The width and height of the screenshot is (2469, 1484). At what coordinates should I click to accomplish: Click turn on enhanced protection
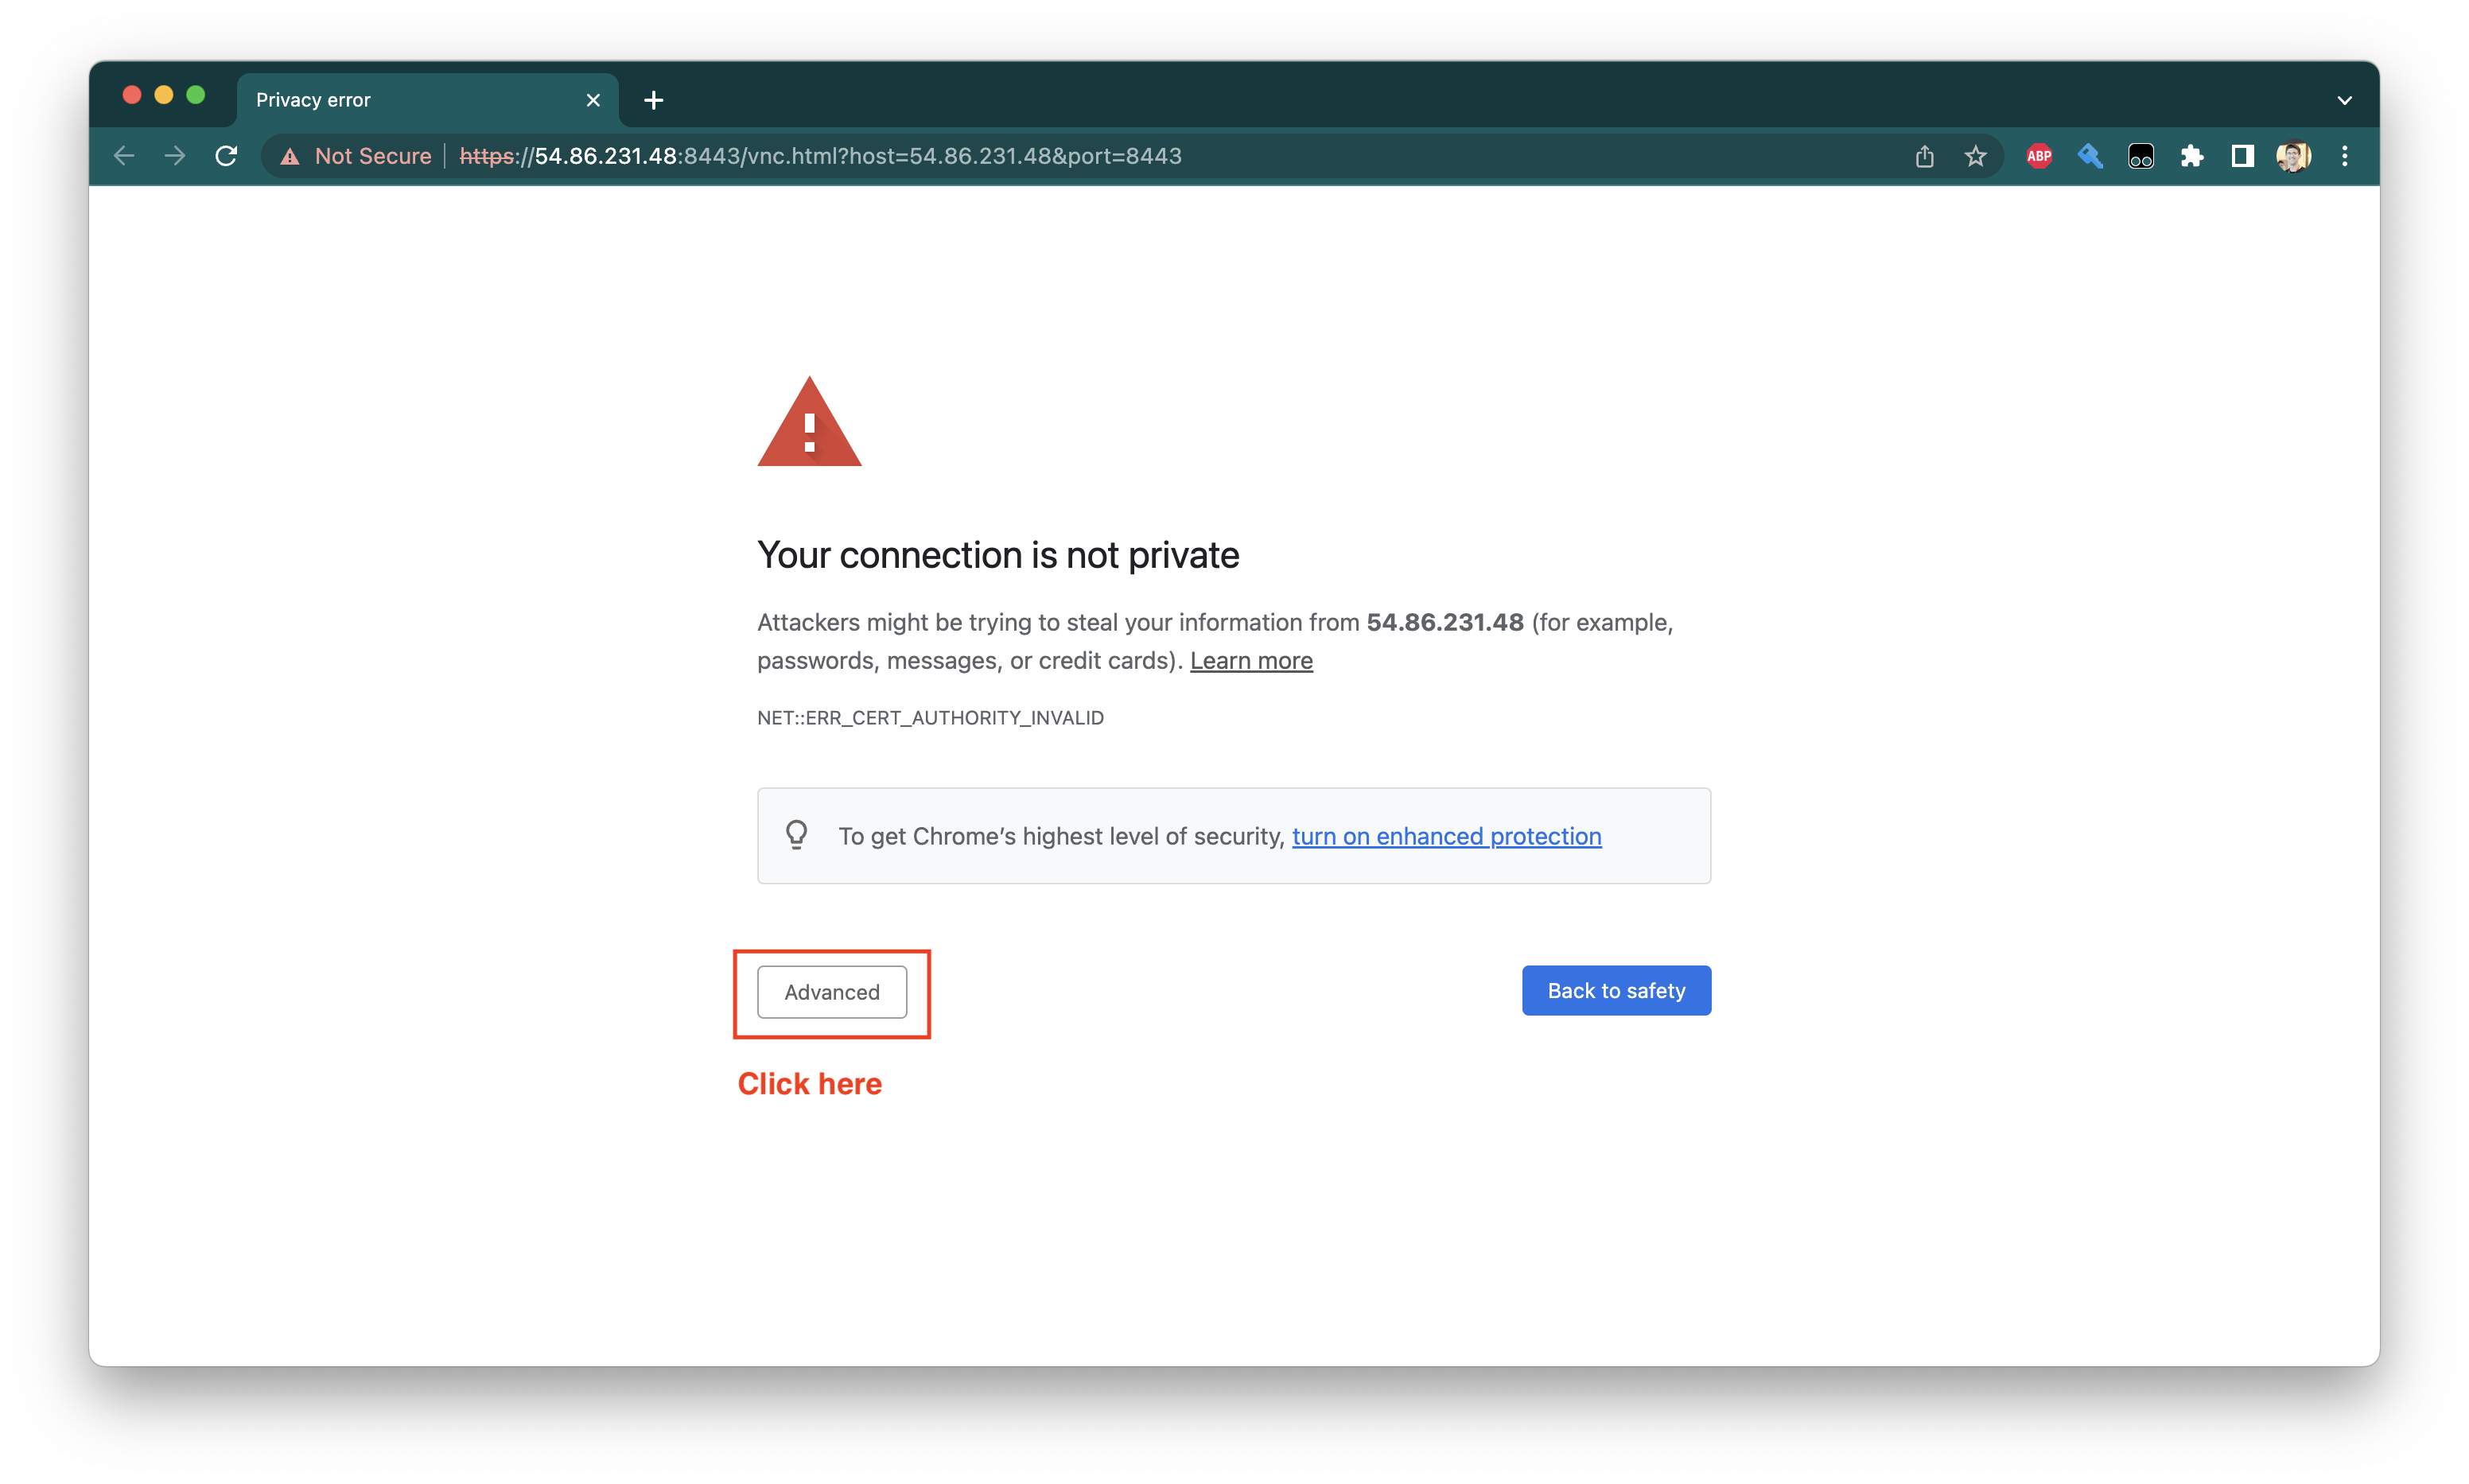1446,837
